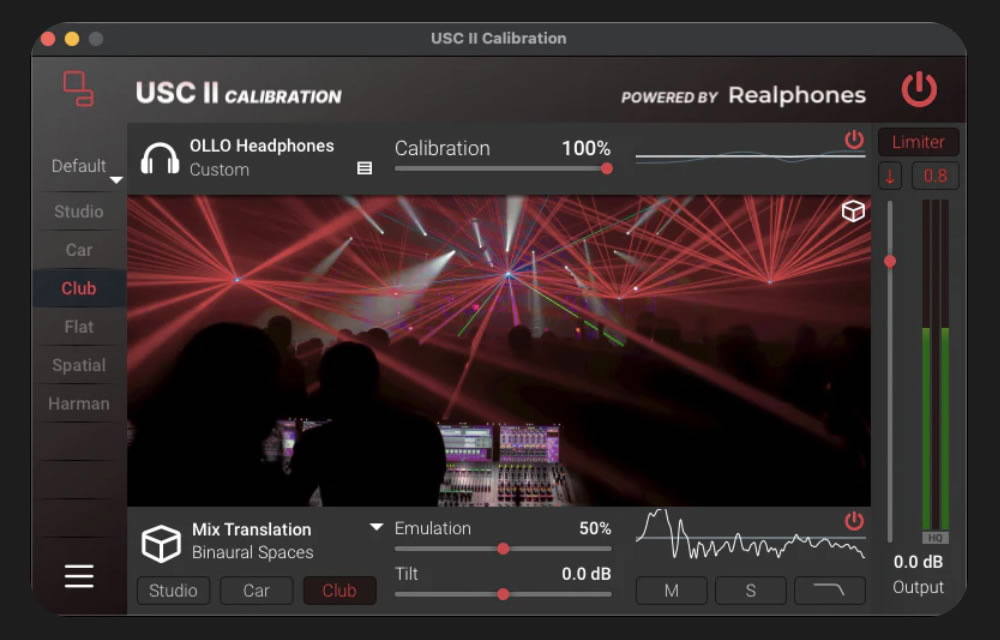Select the Studio preset in sidebar

(x=79, y=212)
